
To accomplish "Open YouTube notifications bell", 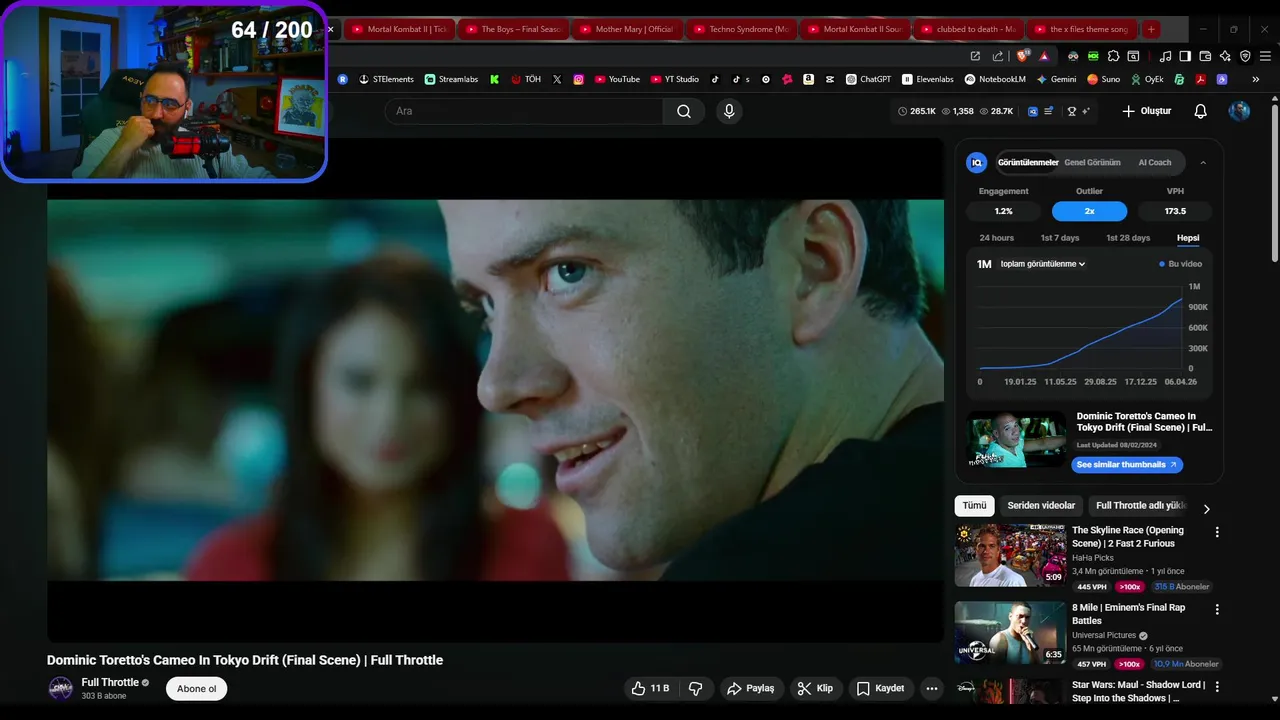I will [1201, 111].
